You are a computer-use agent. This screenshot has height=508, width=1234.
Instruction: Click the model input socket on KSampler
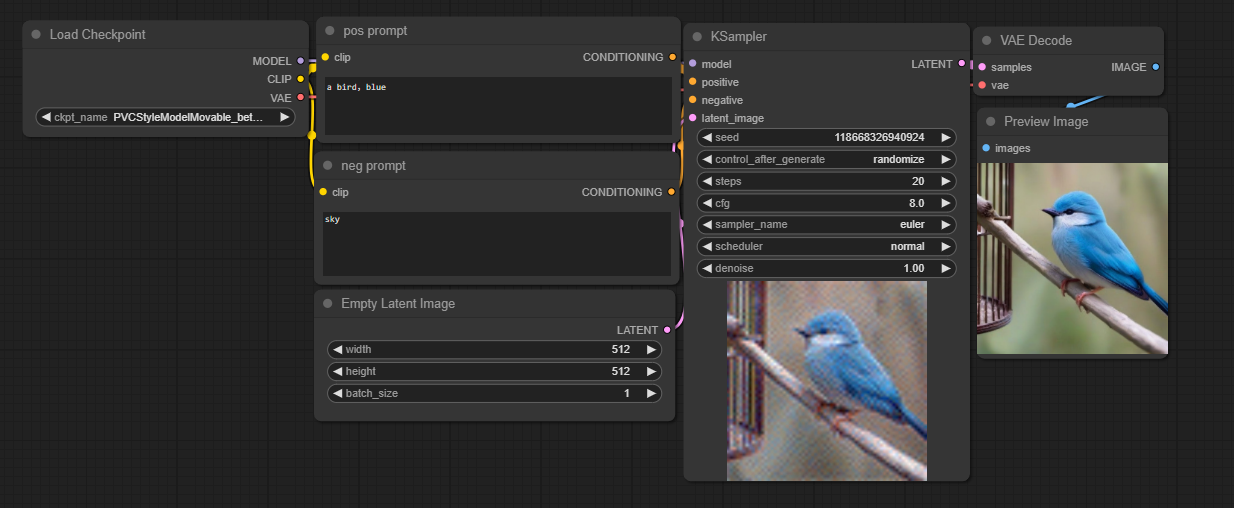692,64
